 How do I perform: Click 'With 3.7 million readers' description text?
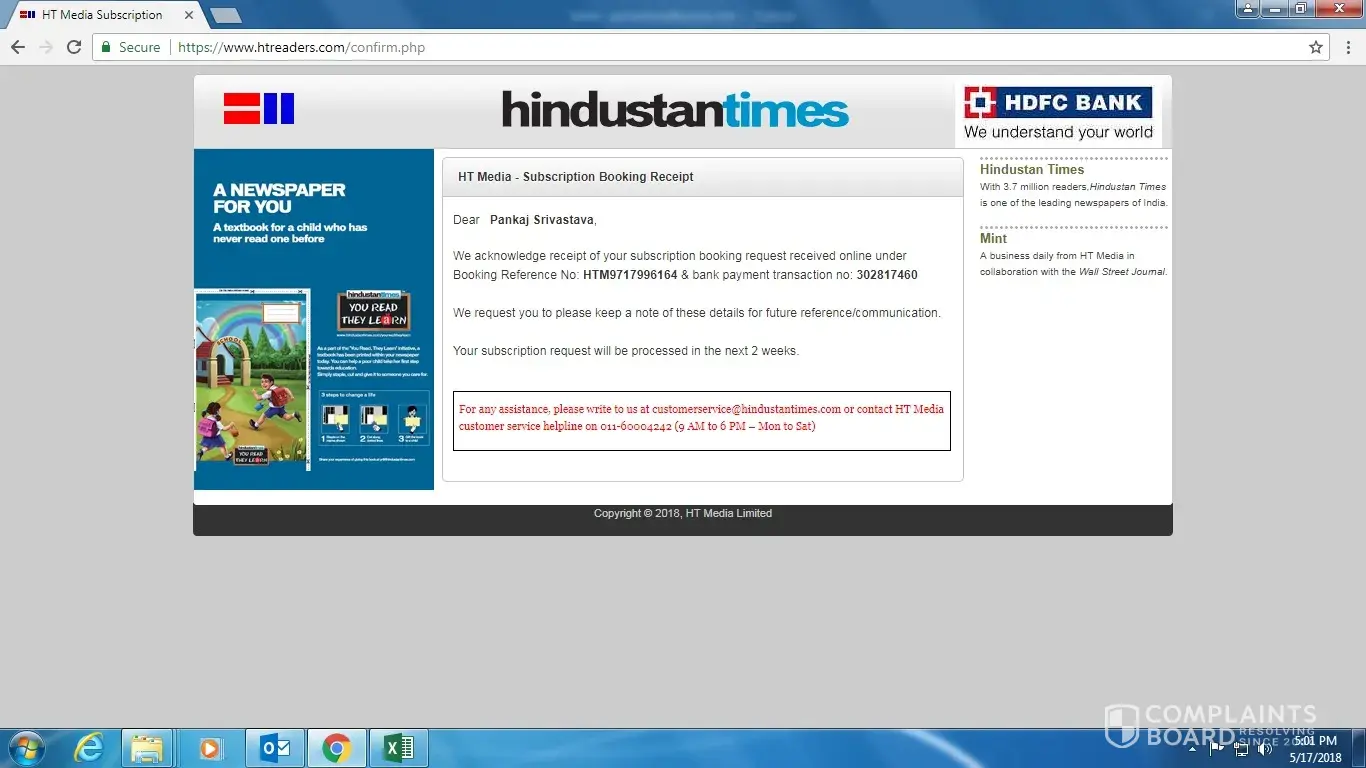pyautogui.click(x=1073, y=195)
